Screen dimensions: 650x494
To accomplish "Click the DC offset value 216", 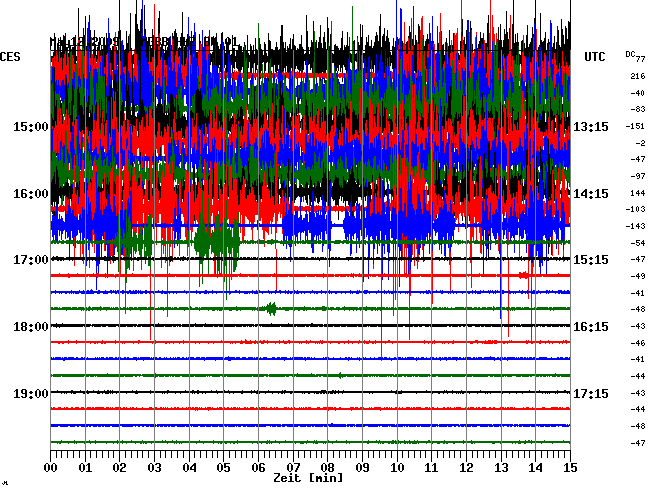I will (638, 76).
